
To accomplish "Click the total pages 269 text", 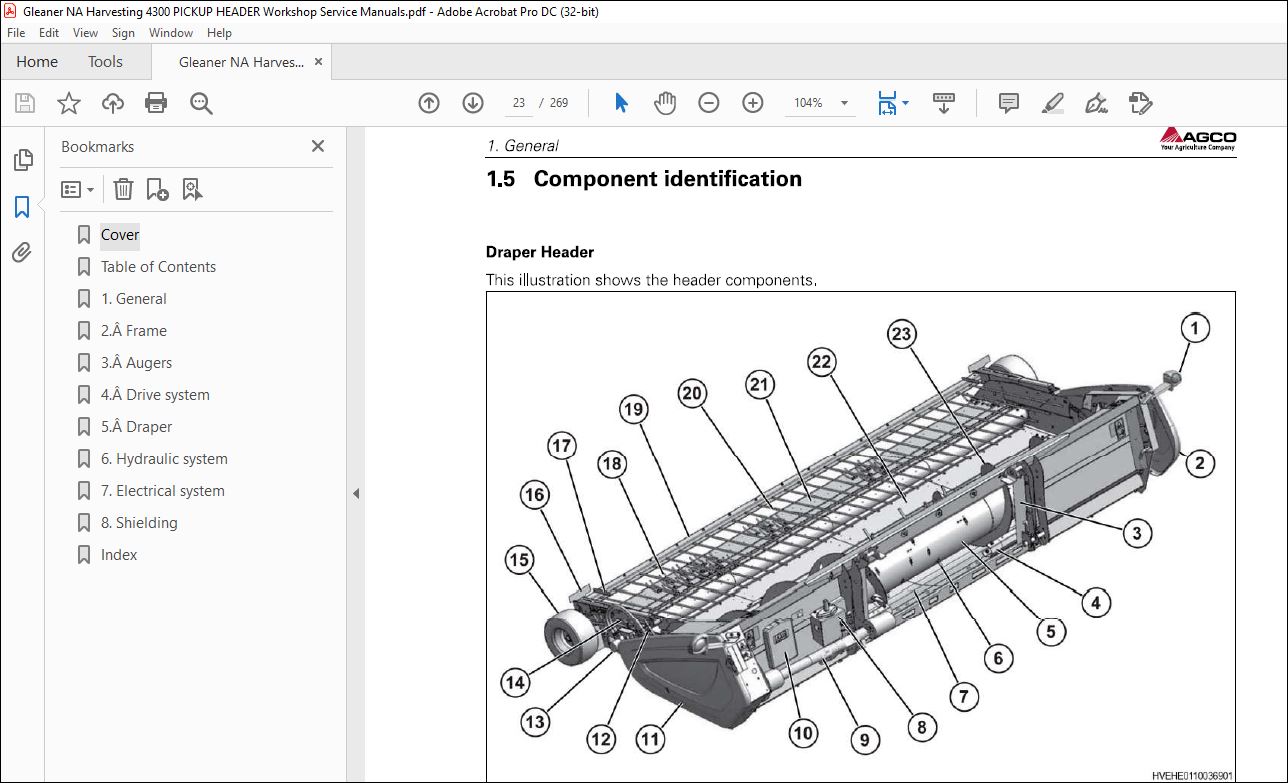I will point(559,103).
